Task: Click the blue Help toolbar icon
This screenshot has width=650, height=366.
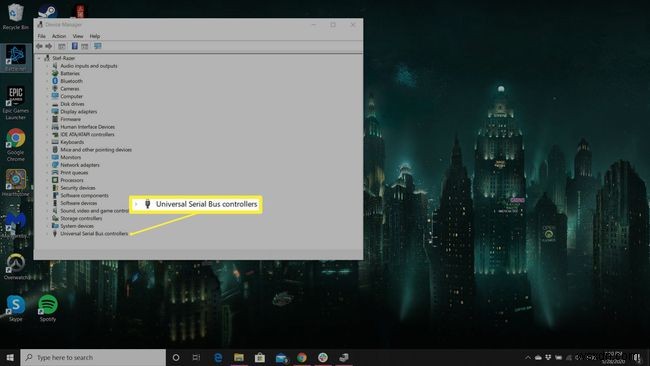Action: point(75,46)
